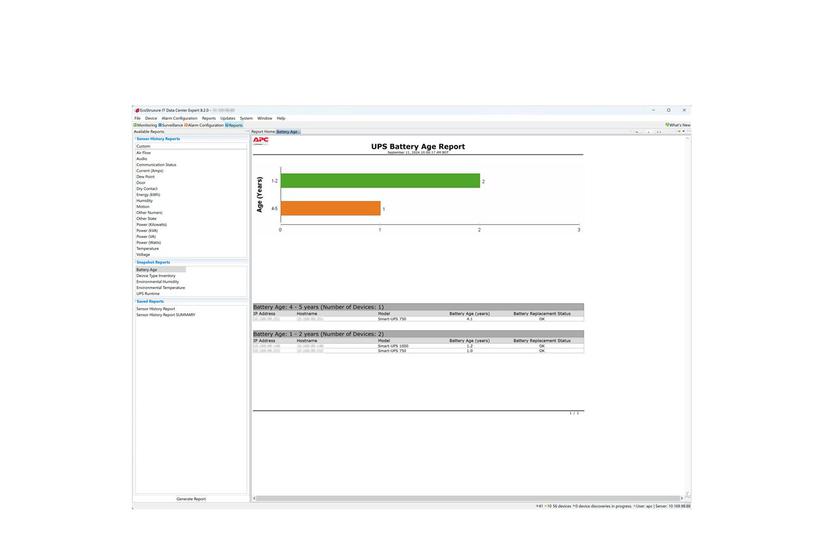Select the Environmental Temperature report
The height and width of the screenshot is (550, 825).
(x=160, y=288)
